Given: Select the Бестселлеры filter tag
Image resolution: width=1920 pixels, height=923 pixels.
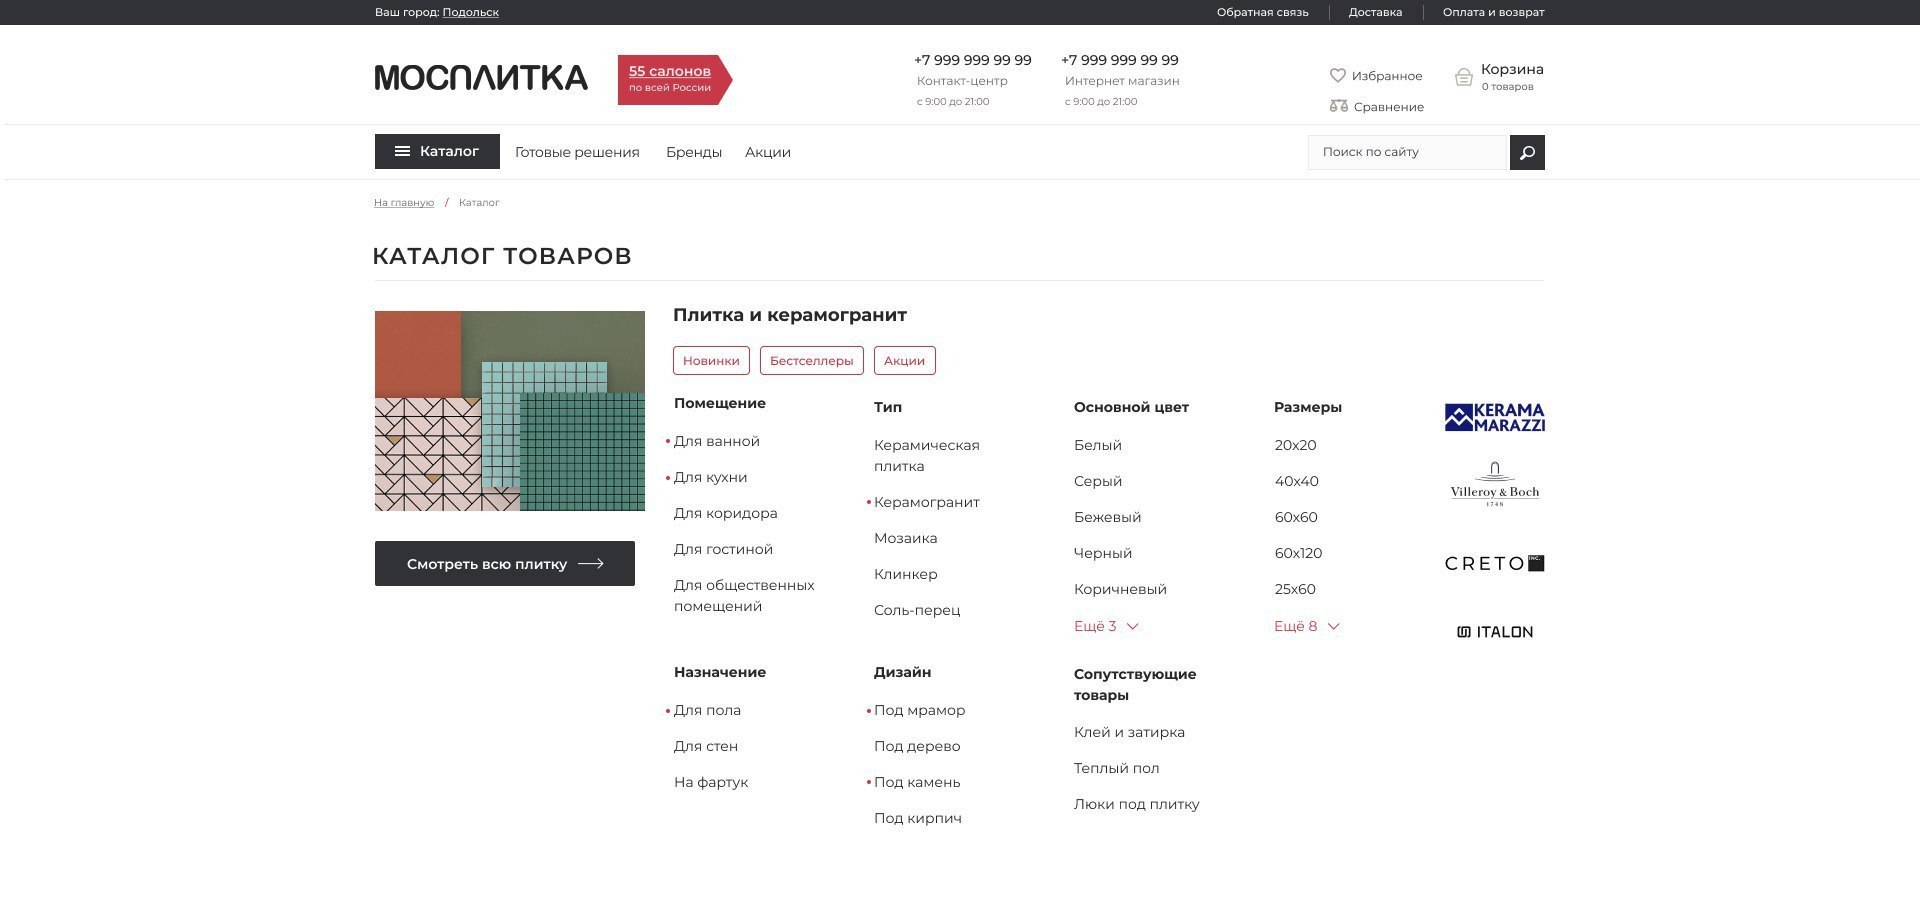Looking at the screenshot, I should 811,361.
